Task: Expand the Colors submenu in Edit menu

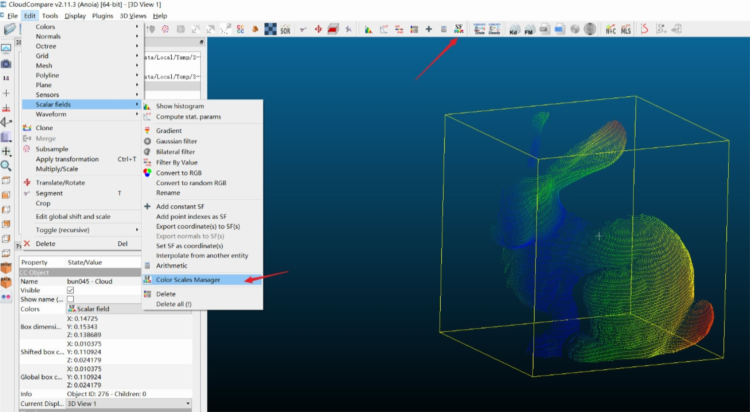Action: [81, 27]
